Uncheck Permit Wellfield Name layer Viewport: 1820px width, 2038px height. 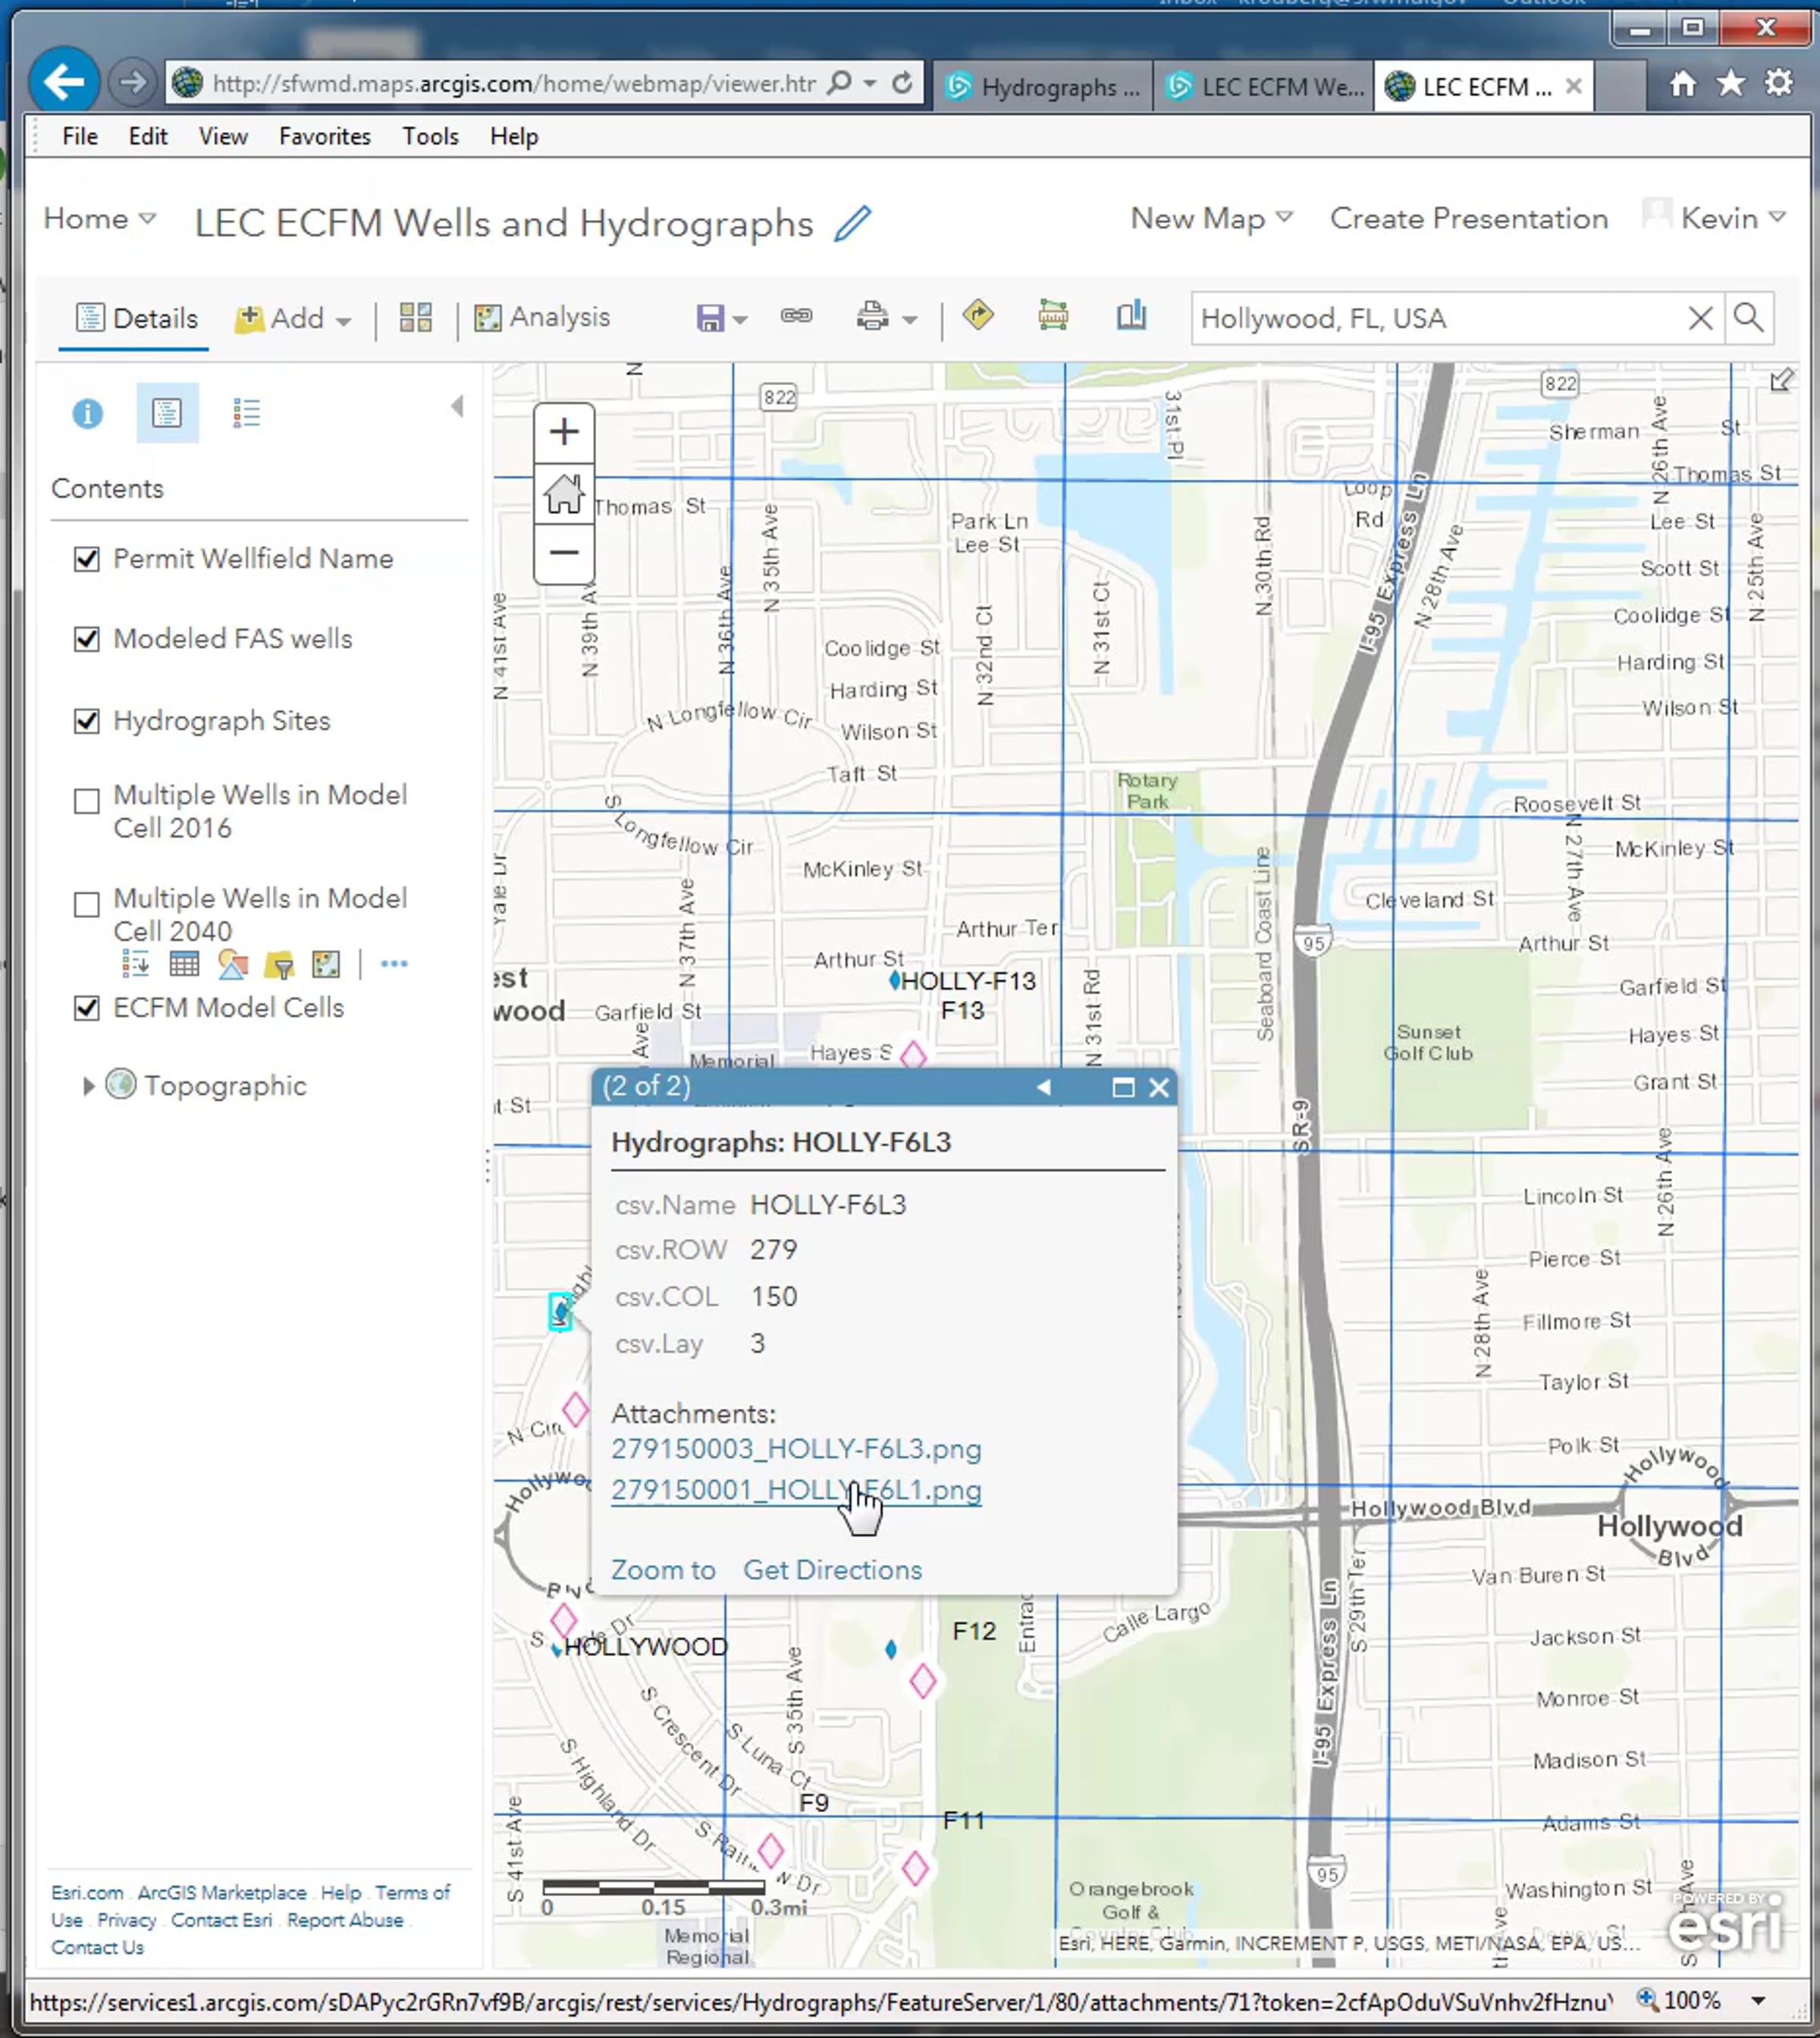pyautogui.click(x=87, y=559)
